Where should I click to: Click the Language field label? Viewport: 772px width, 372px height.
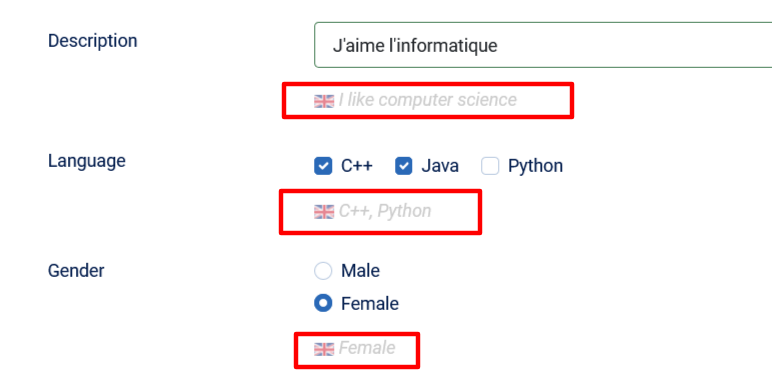(87, 161)
